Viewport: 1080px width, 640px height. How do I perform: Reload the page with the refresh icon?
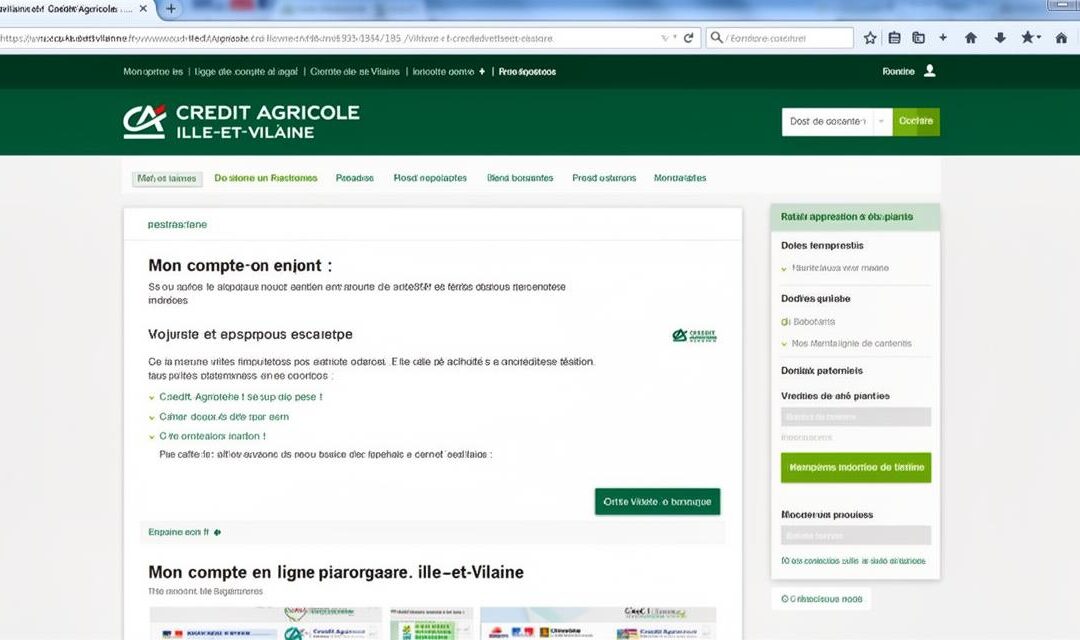coord(688,38)
